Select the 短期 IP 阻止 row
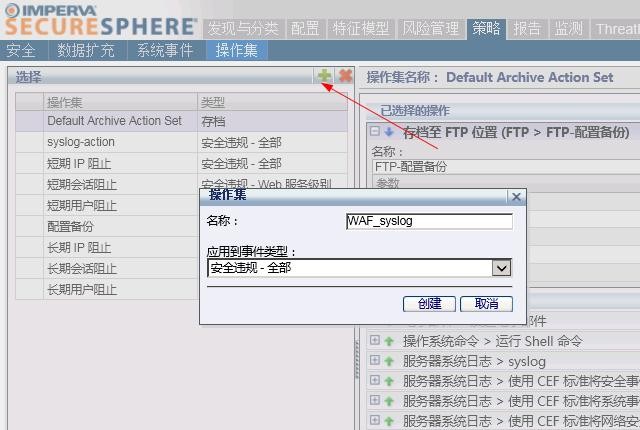This screenshot has width=640, height=430. tap(182, 163)
